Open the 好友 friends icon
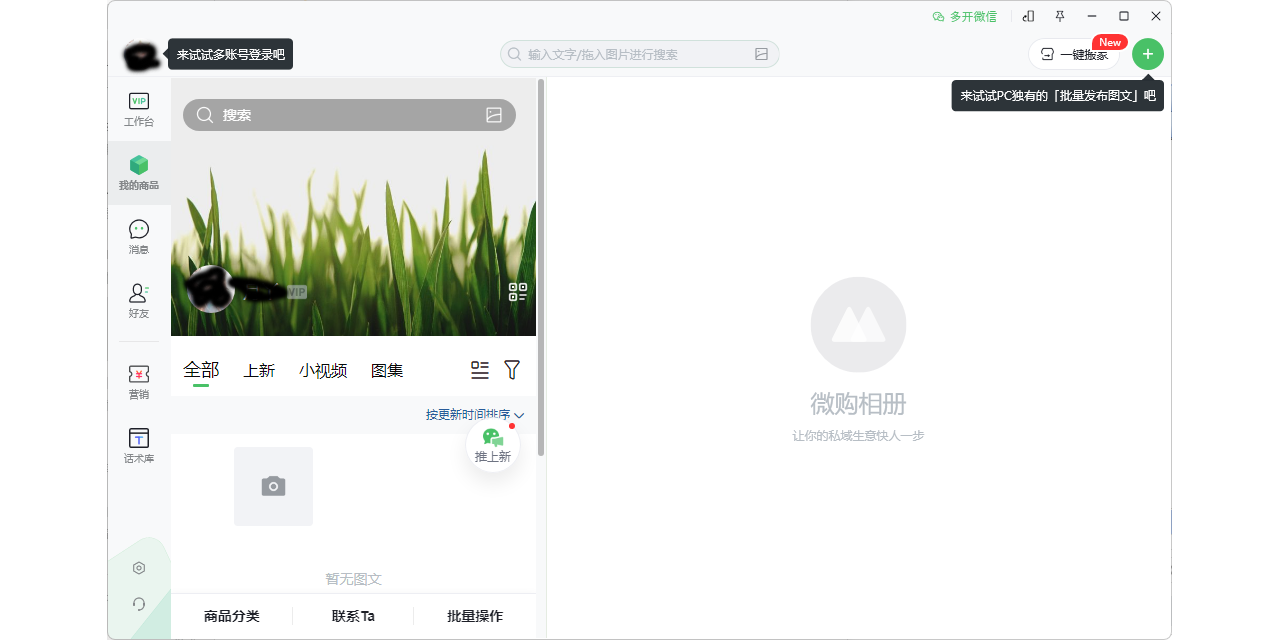The width and height of the screenshot is (1280, 640). 139,301
